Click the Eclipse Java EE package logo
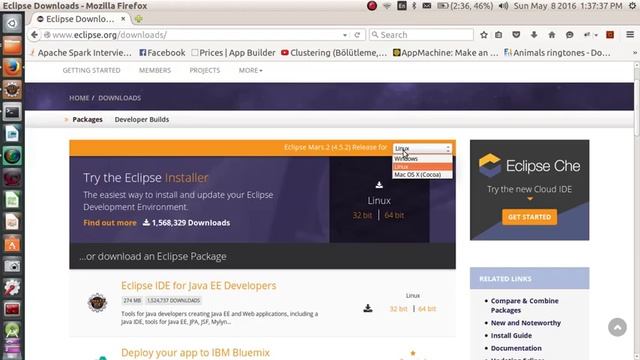The height and width of the screenshot is (360, 640). [x=97, y=302]
